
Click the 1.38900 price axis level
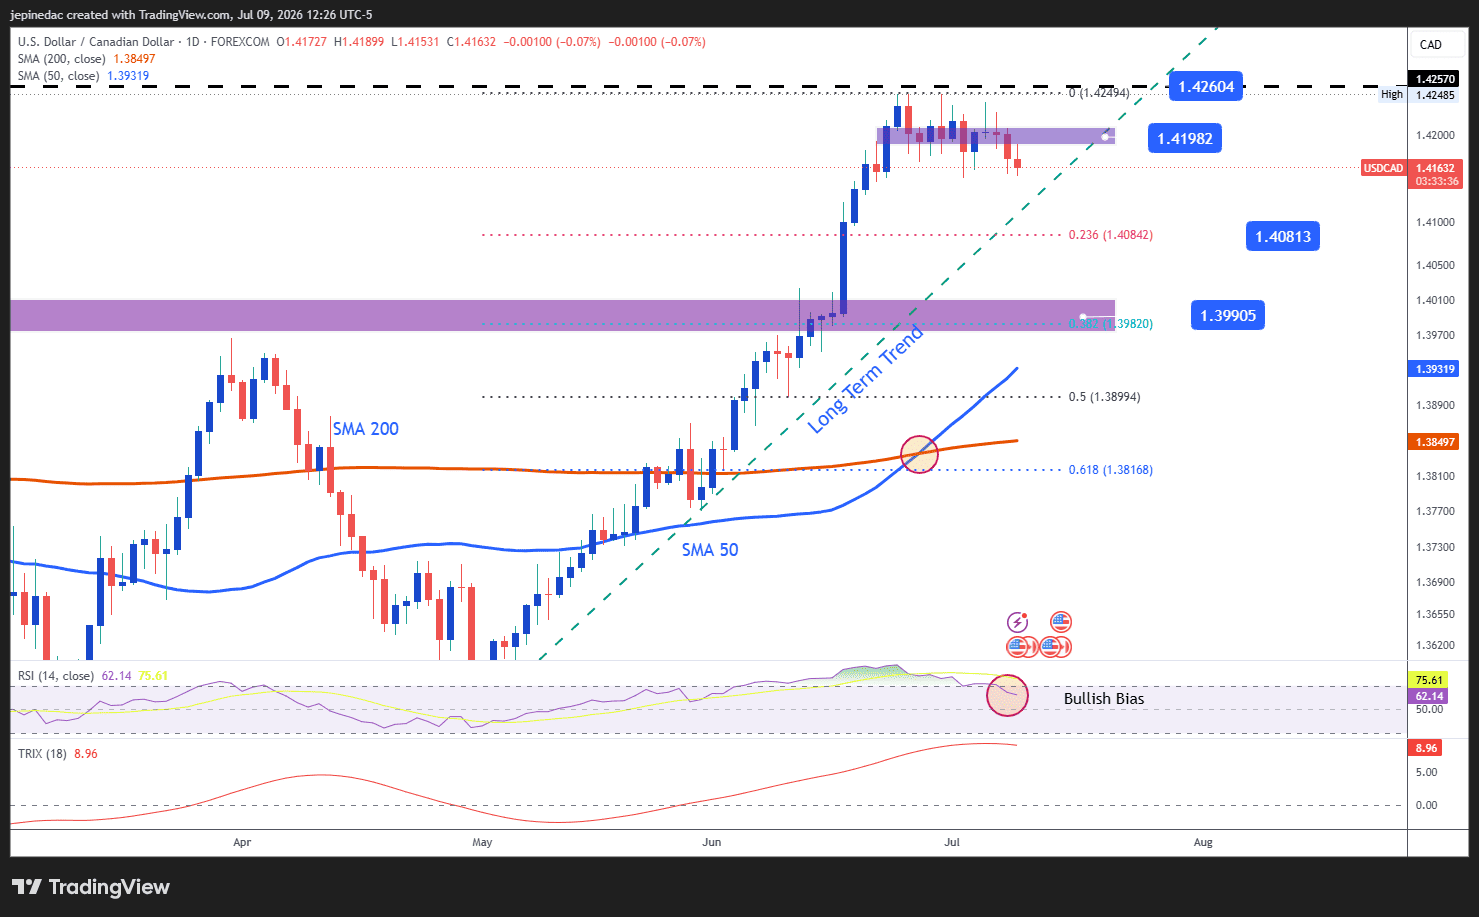click(1435, 406)
